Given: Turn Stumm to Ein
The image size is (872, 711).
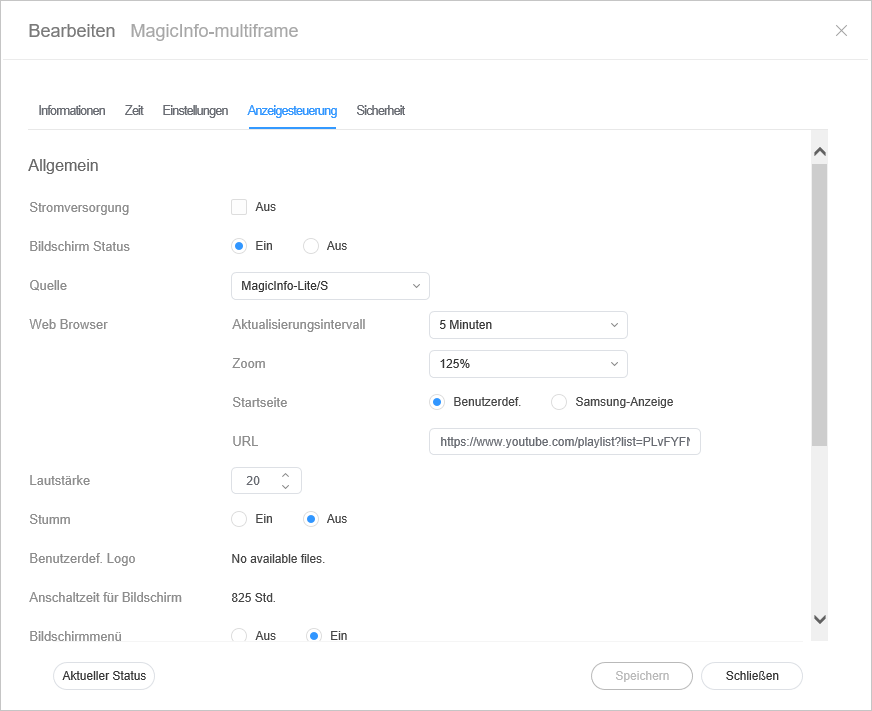Looking at the screenshot, I should coord(239,519).
